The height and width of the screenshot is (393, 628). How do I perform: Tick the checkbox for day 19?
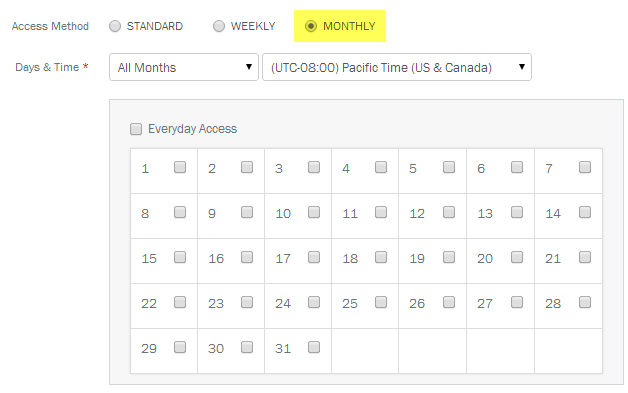(x=449, y=257)
